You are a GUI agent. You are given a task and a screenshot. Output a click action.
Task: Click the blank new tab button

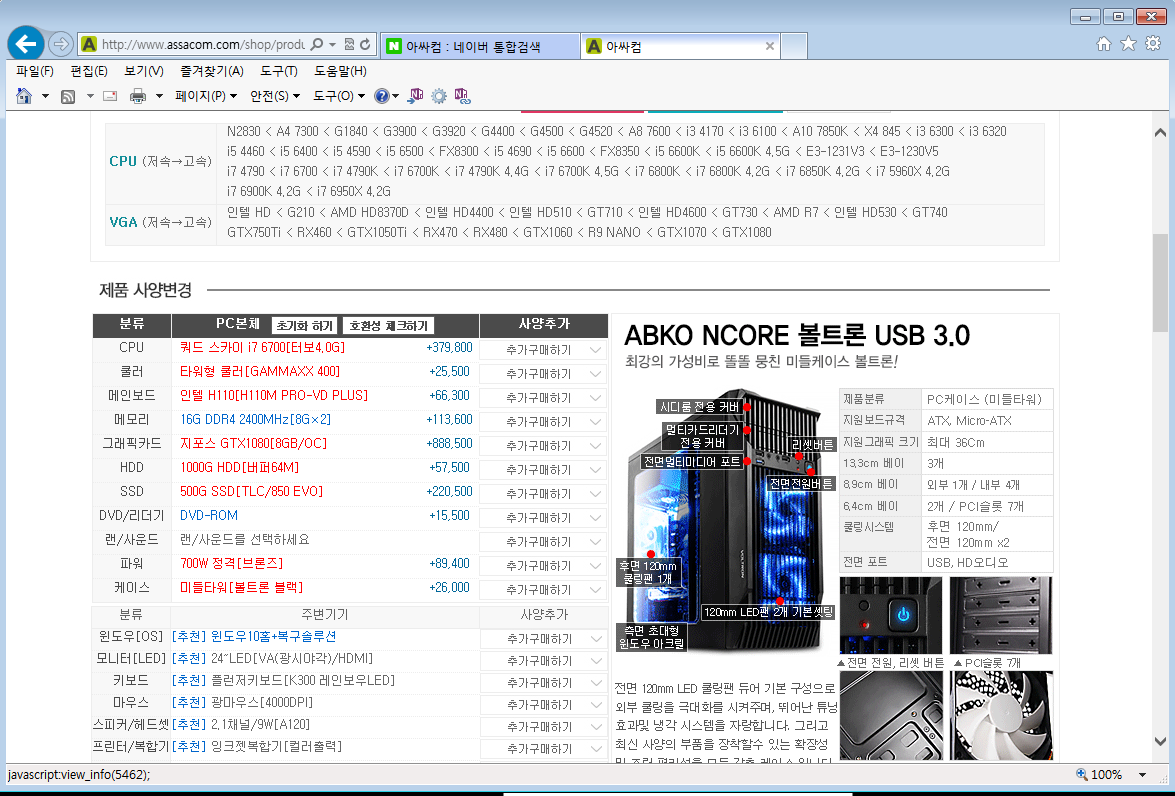point(794,46)
